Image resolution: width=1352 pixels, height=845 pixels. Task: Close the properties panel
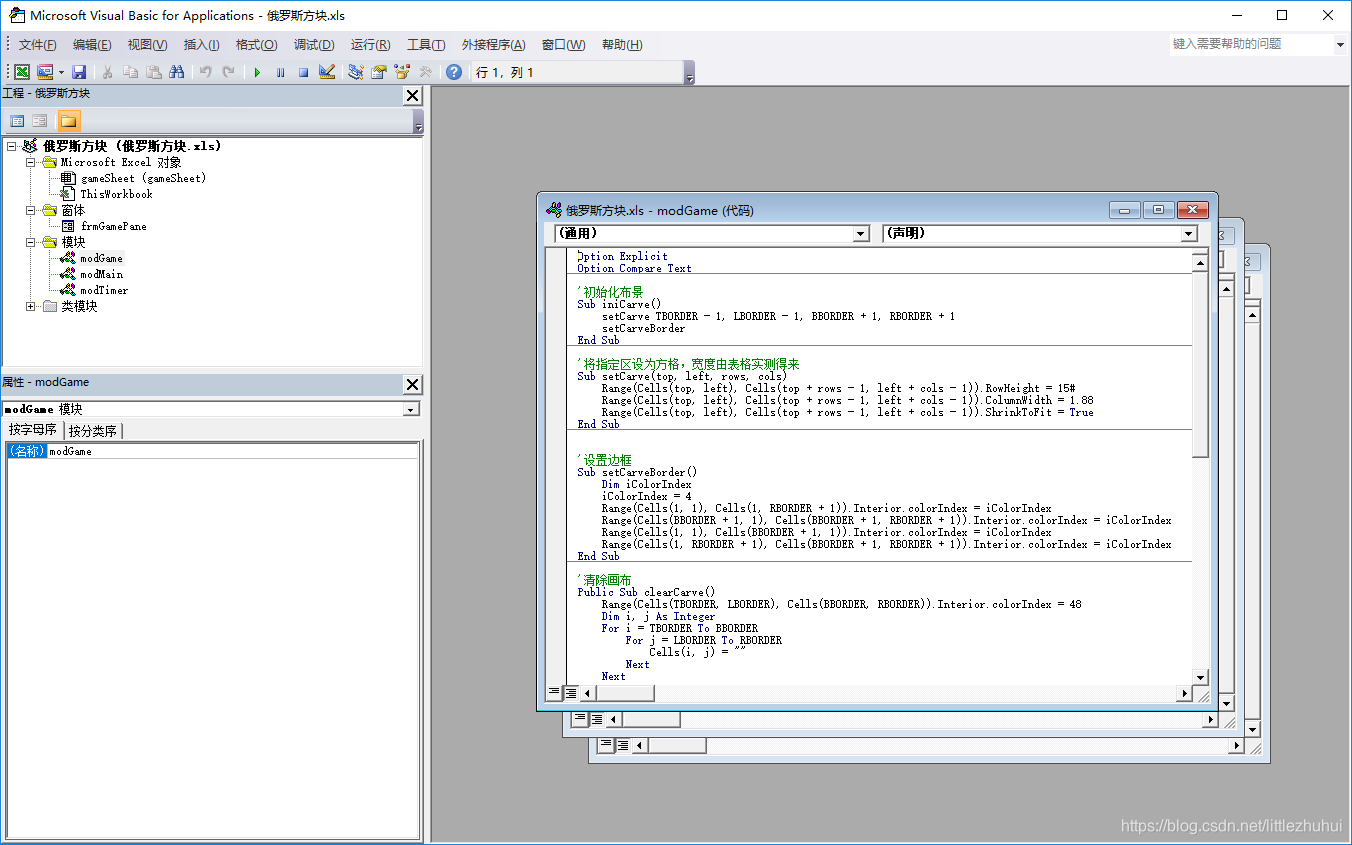tap(412, 384)
